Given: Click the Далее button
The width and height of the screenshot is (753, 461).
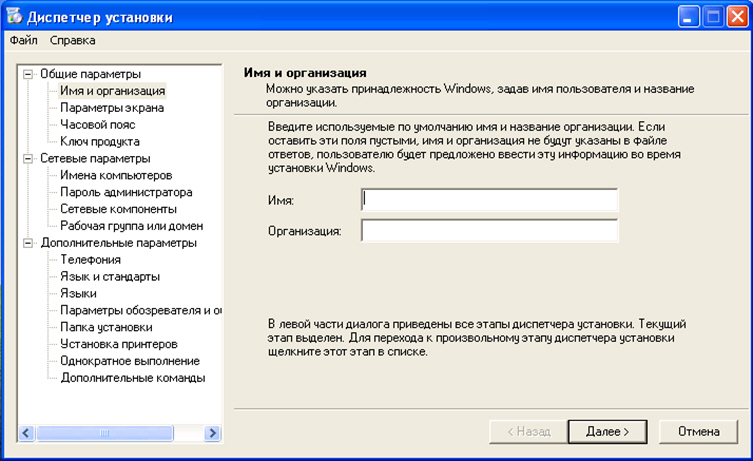Looking at the screenshot, I should 607,432.
